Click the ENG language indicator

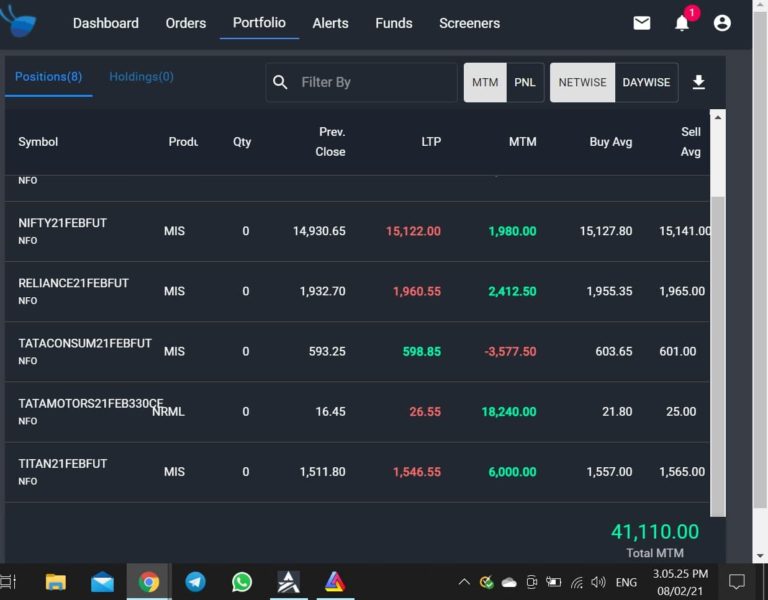(626, 582)
